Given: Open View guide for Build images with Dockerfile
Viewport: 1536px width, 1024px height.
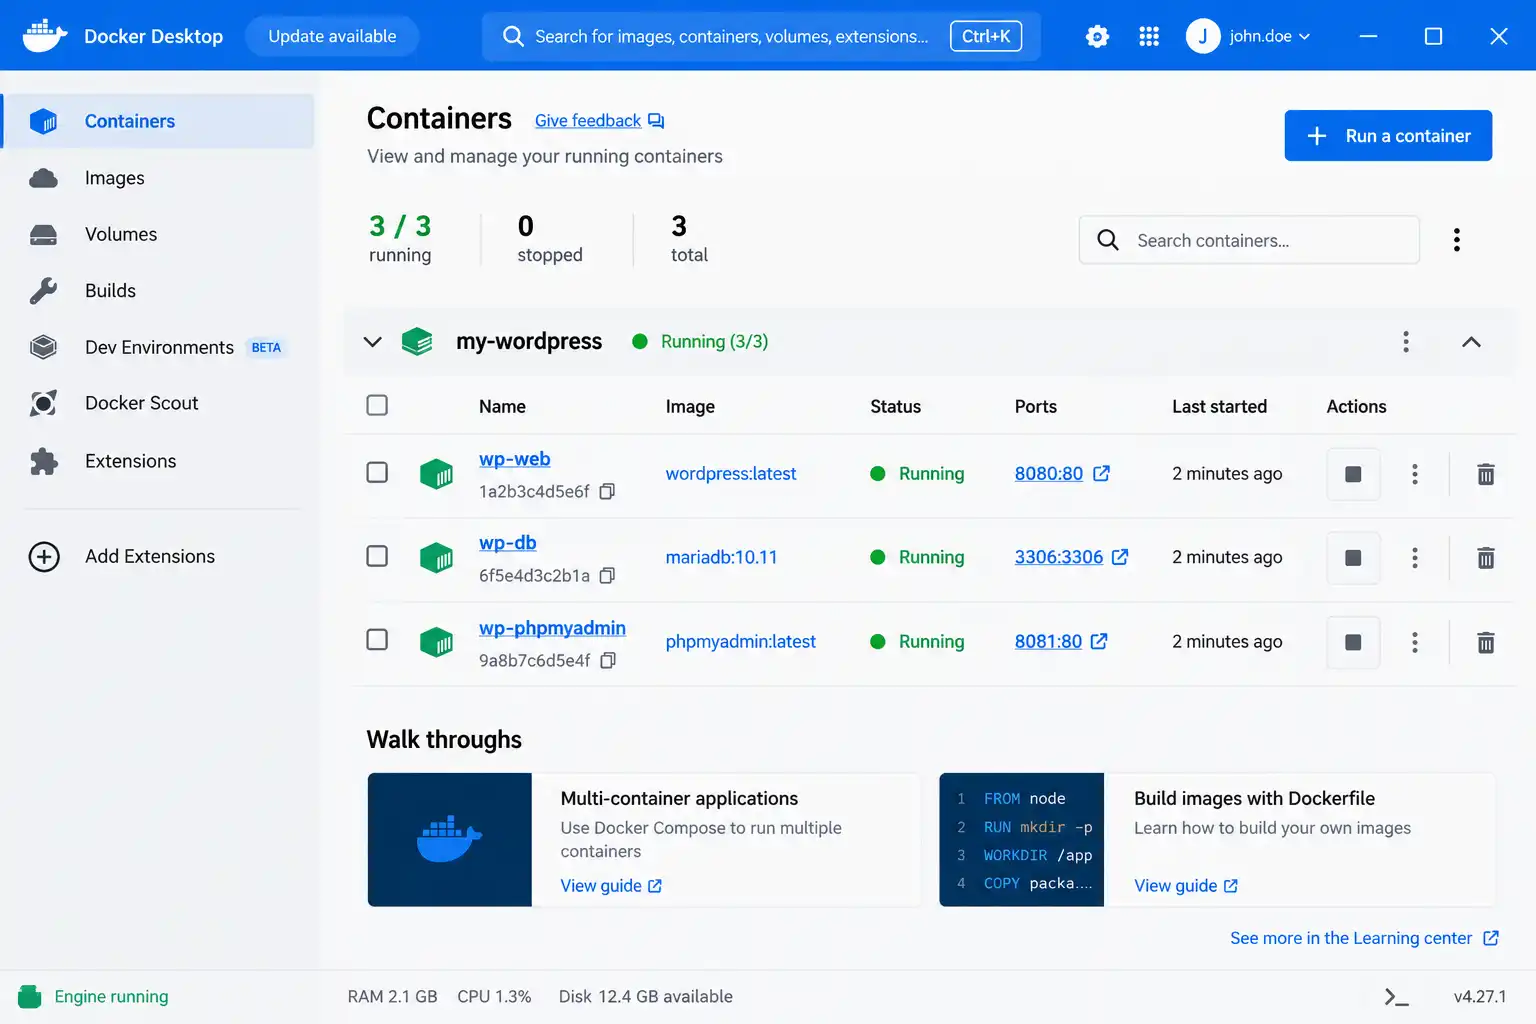Looking at the screenshot, I should [1185, 886].
